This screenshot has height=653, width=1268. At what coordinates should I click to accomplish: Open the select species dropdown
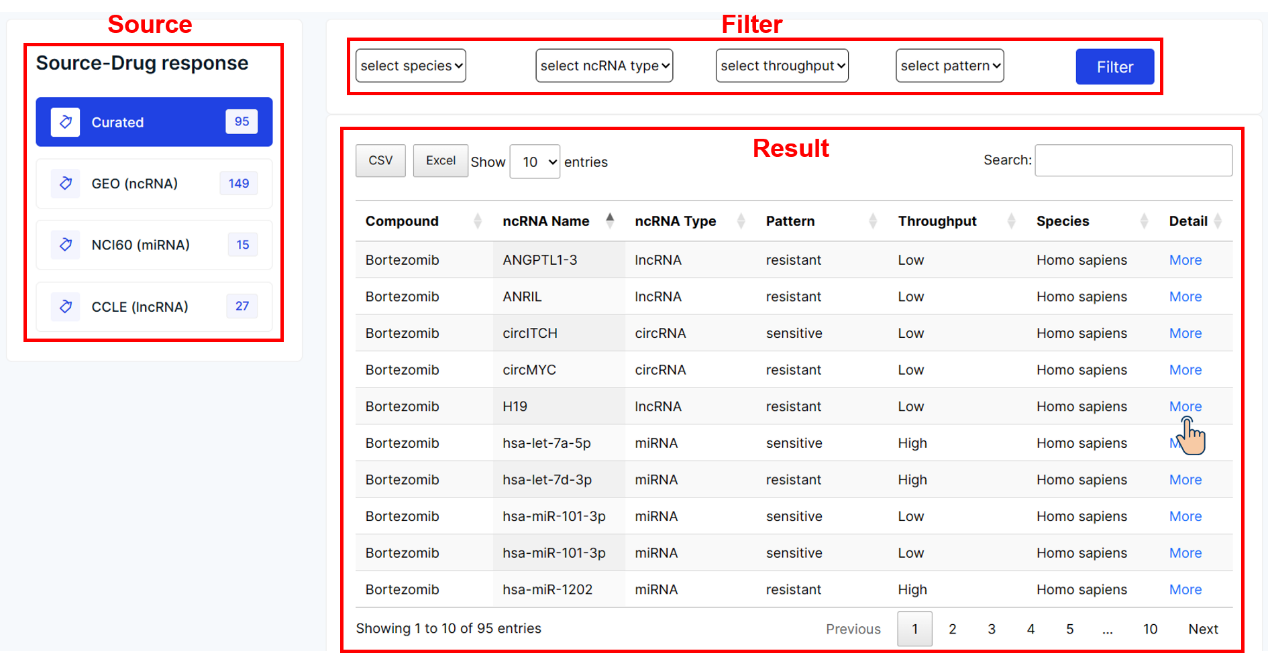coord(411,66)
